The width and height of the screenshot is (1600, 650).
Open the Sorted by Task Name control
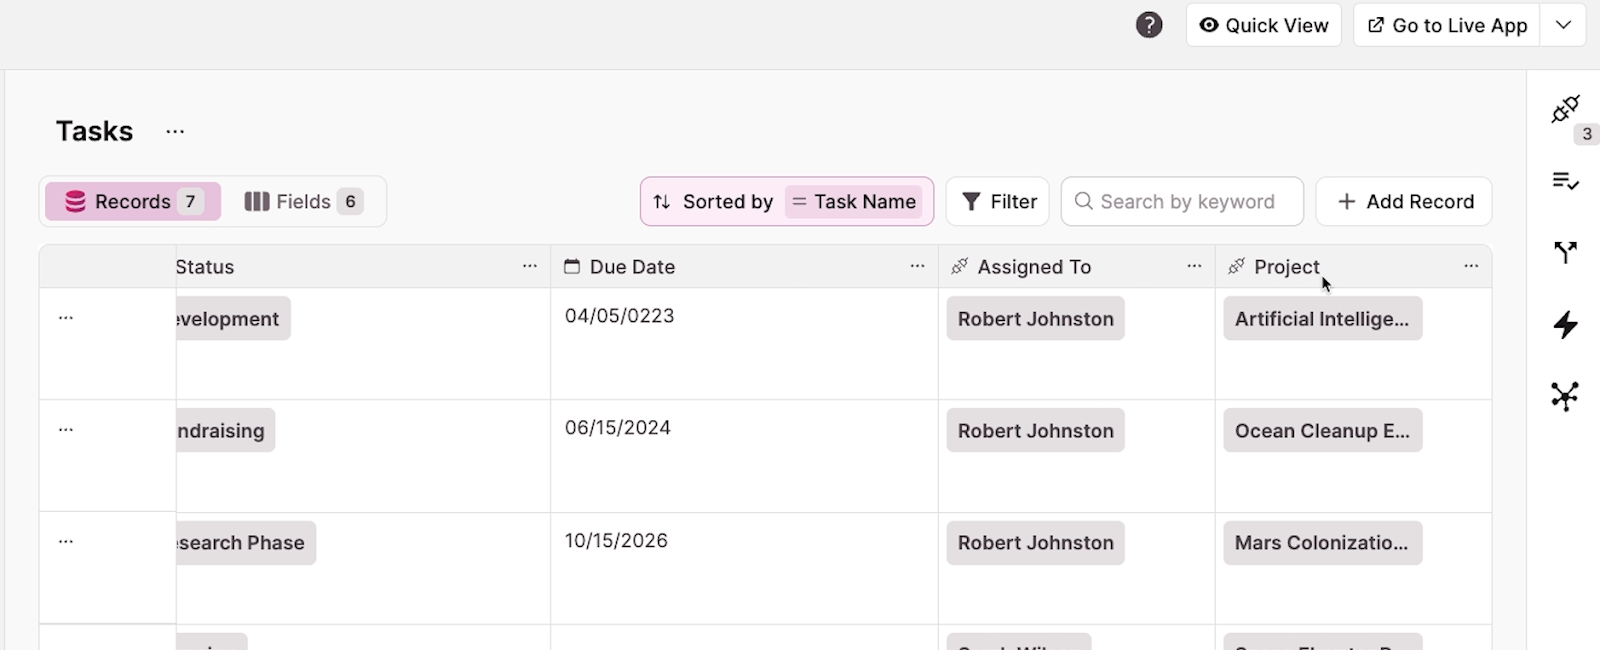(x=787, y=202)
